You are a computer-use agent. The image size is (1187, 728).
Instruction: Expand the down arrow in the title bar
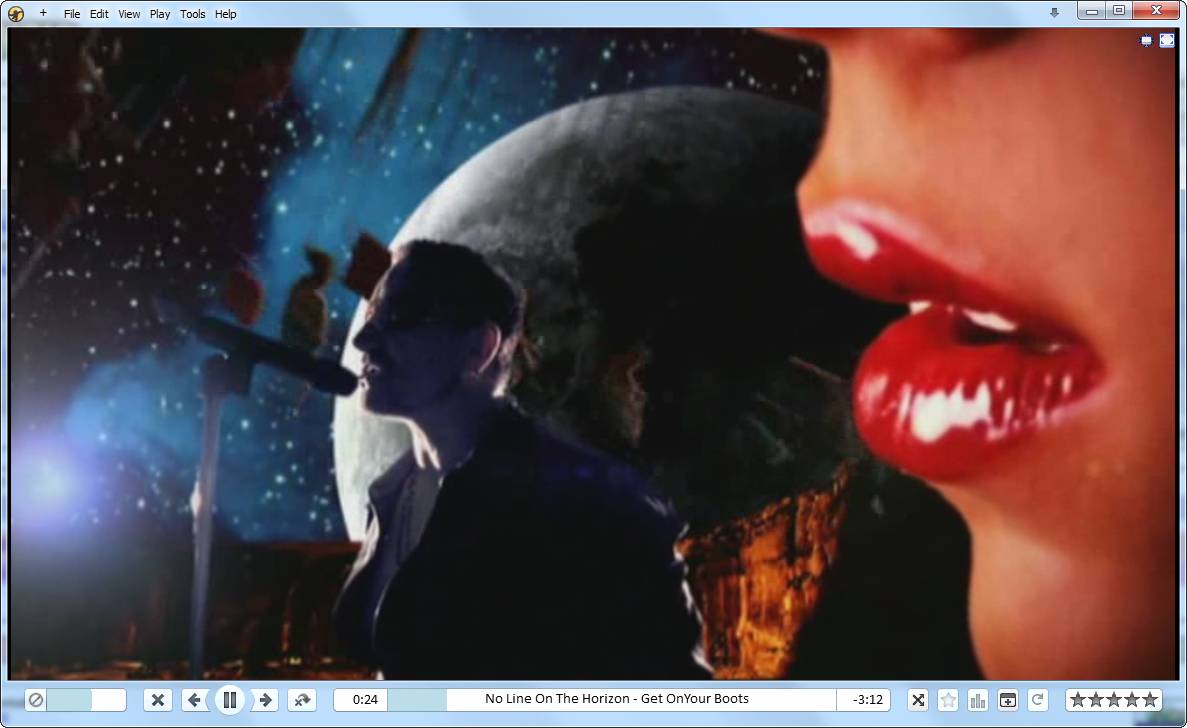point(1054,13)
